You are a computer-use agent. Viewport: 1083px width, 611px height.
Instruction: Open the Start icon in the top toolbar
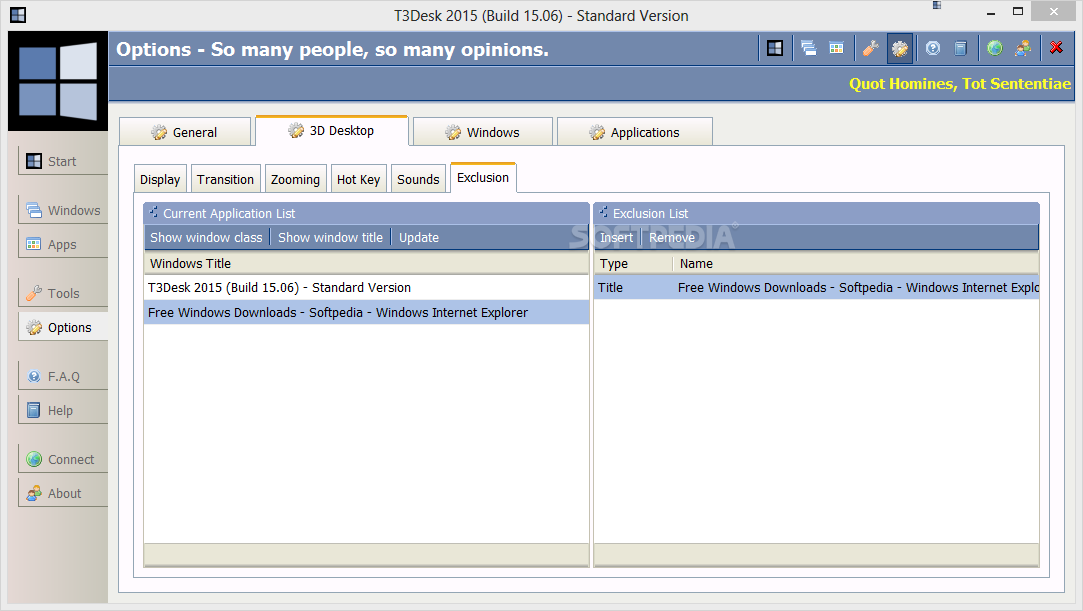775,48
